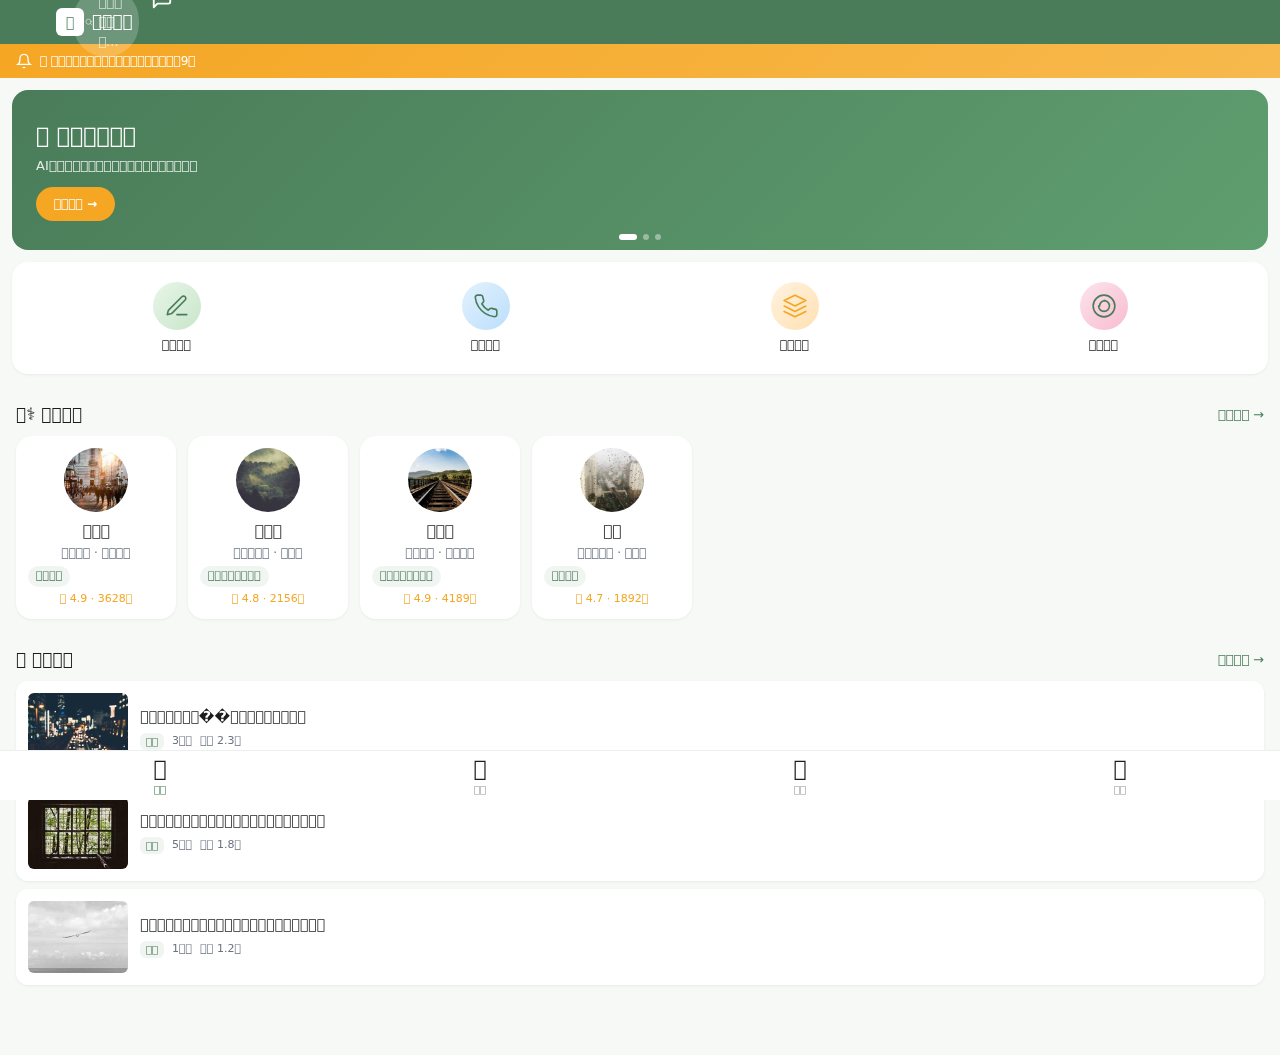Viewport: 1280px width, 1055px height.
Task: Open the orange layers quick action icon
Action: 795,306
